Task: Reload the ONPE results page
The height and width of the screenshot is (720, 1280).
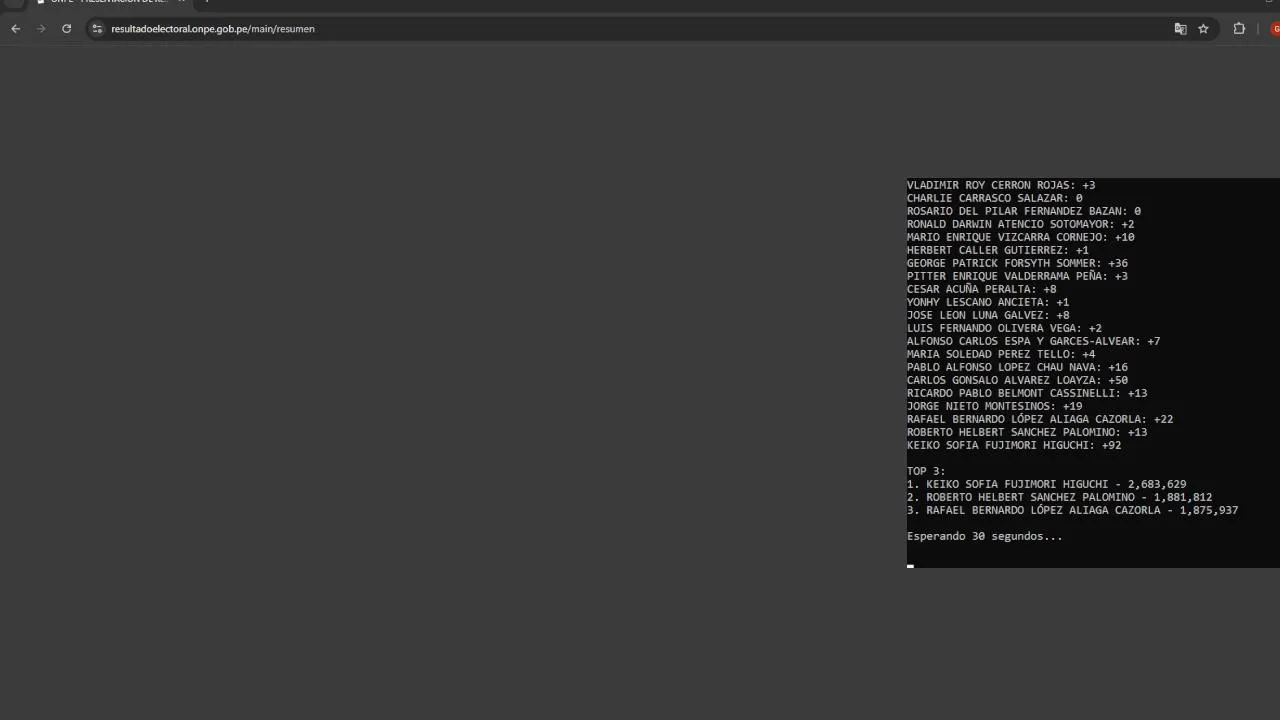Action: (x=67, y=29)
